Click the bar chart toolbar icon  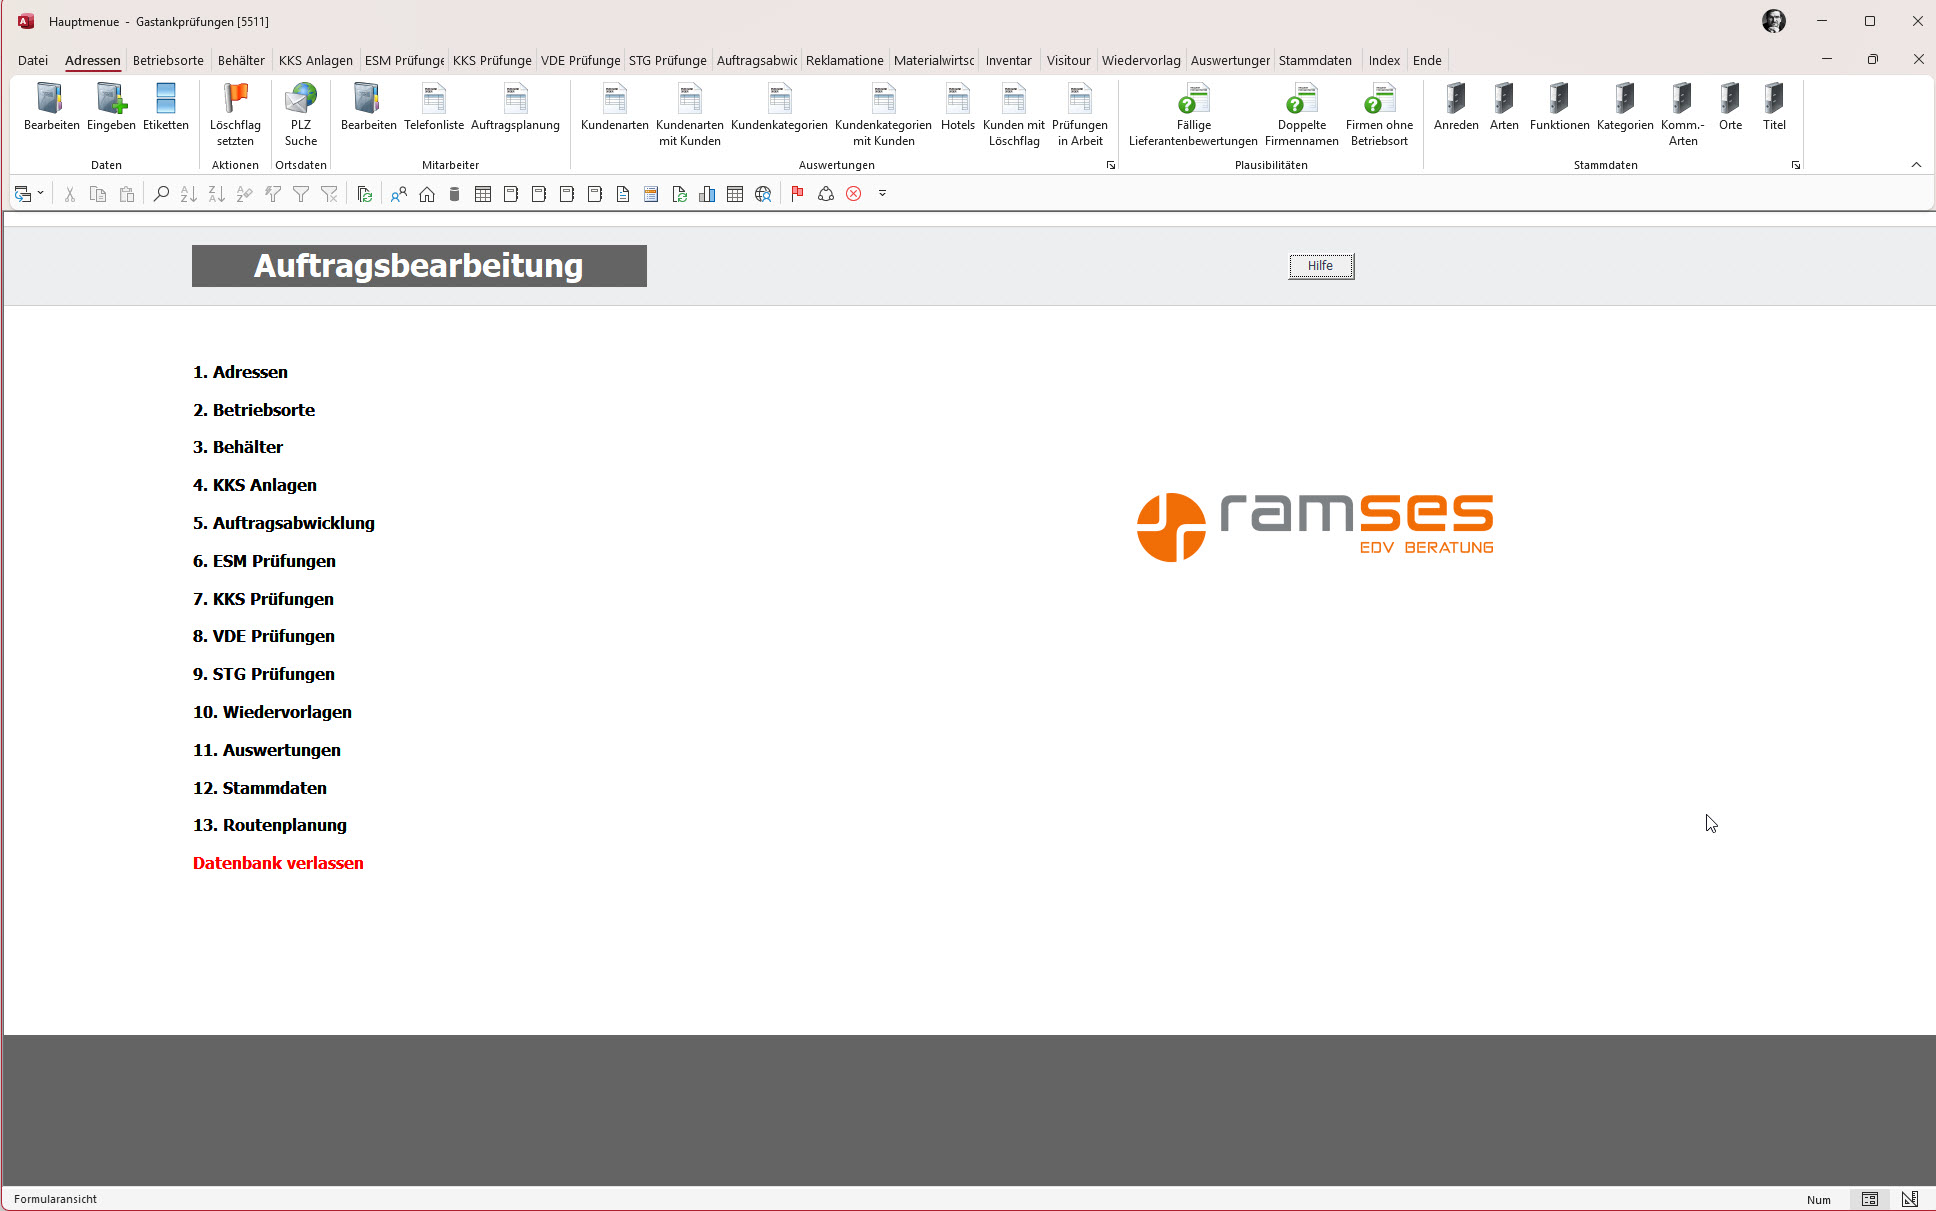click(707, 194)
